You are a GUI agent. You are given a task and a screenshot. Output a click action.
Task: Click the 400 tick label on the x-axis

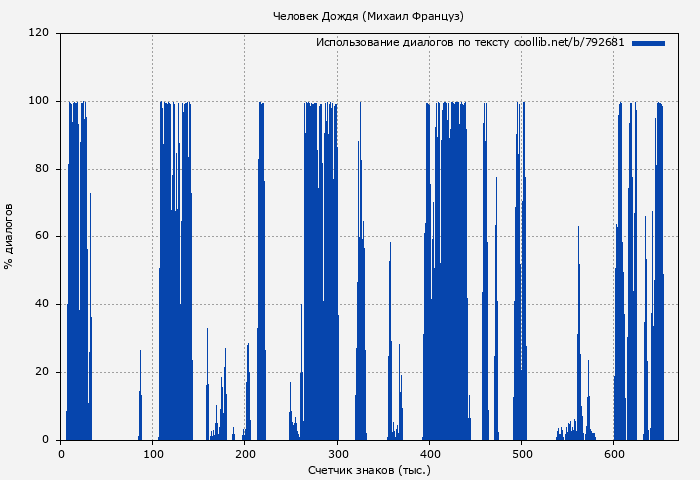pos(430,454)
